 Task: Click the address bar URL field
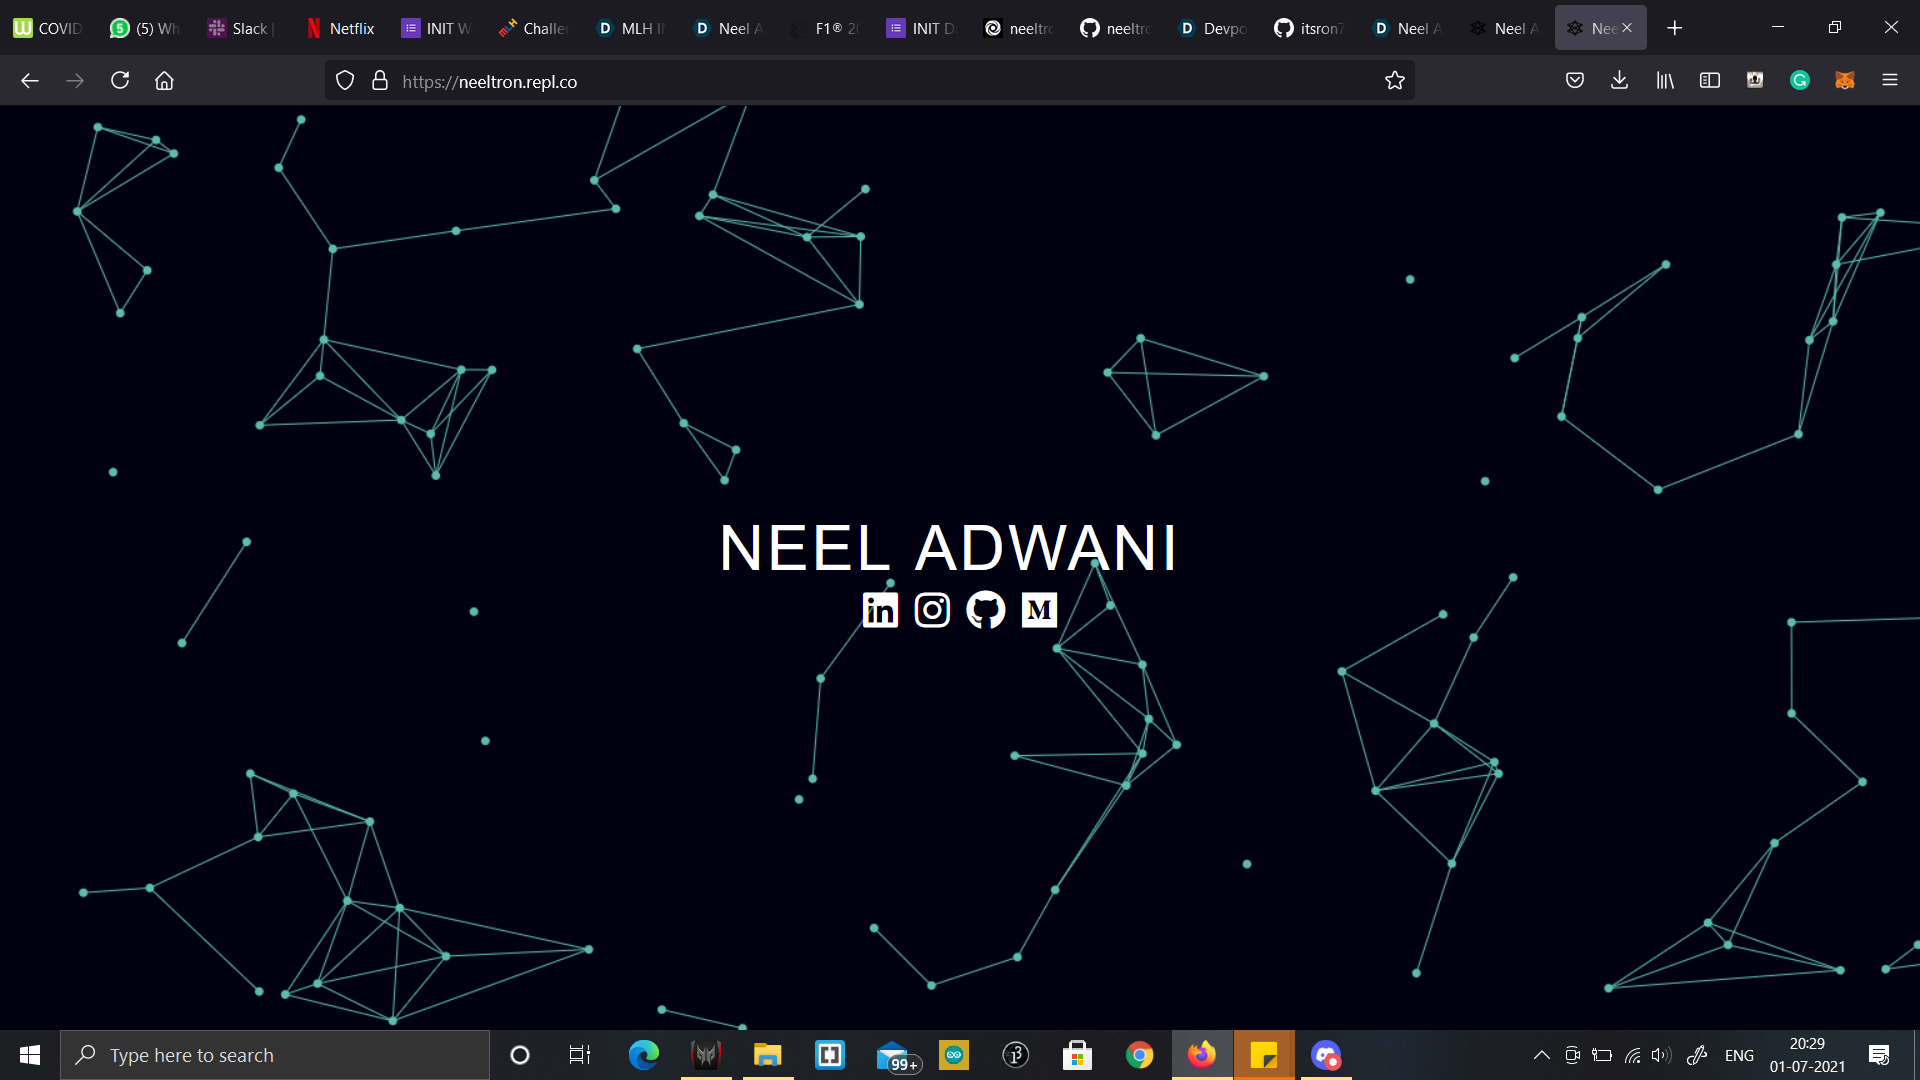point(800,81)
